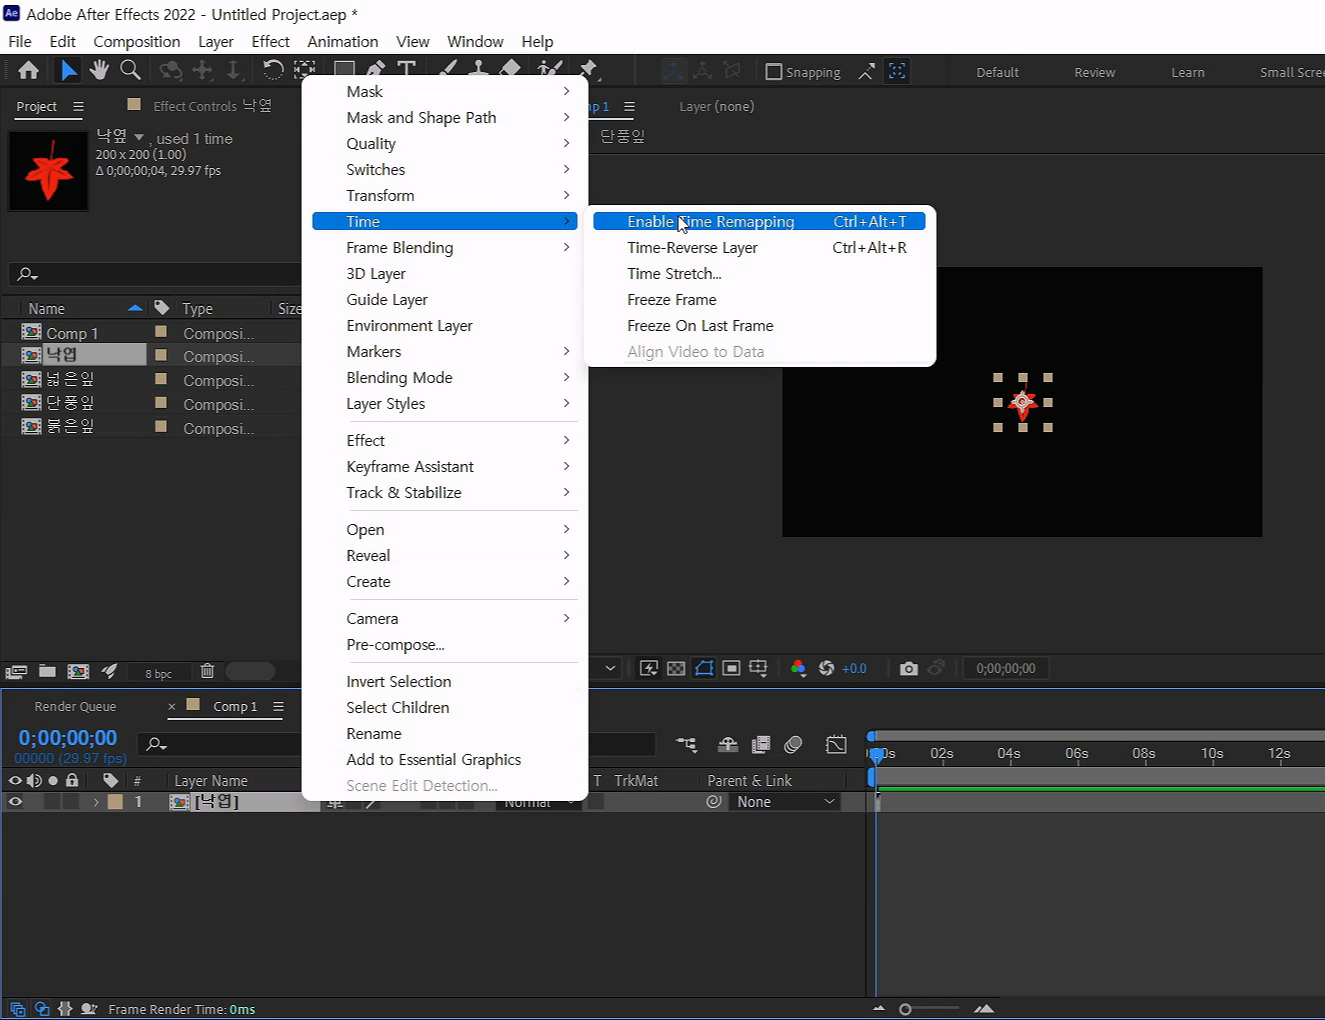Switch to the Render Queue tab
Viewport: 1325px width, 1020px height.
(x=75, y=706)
